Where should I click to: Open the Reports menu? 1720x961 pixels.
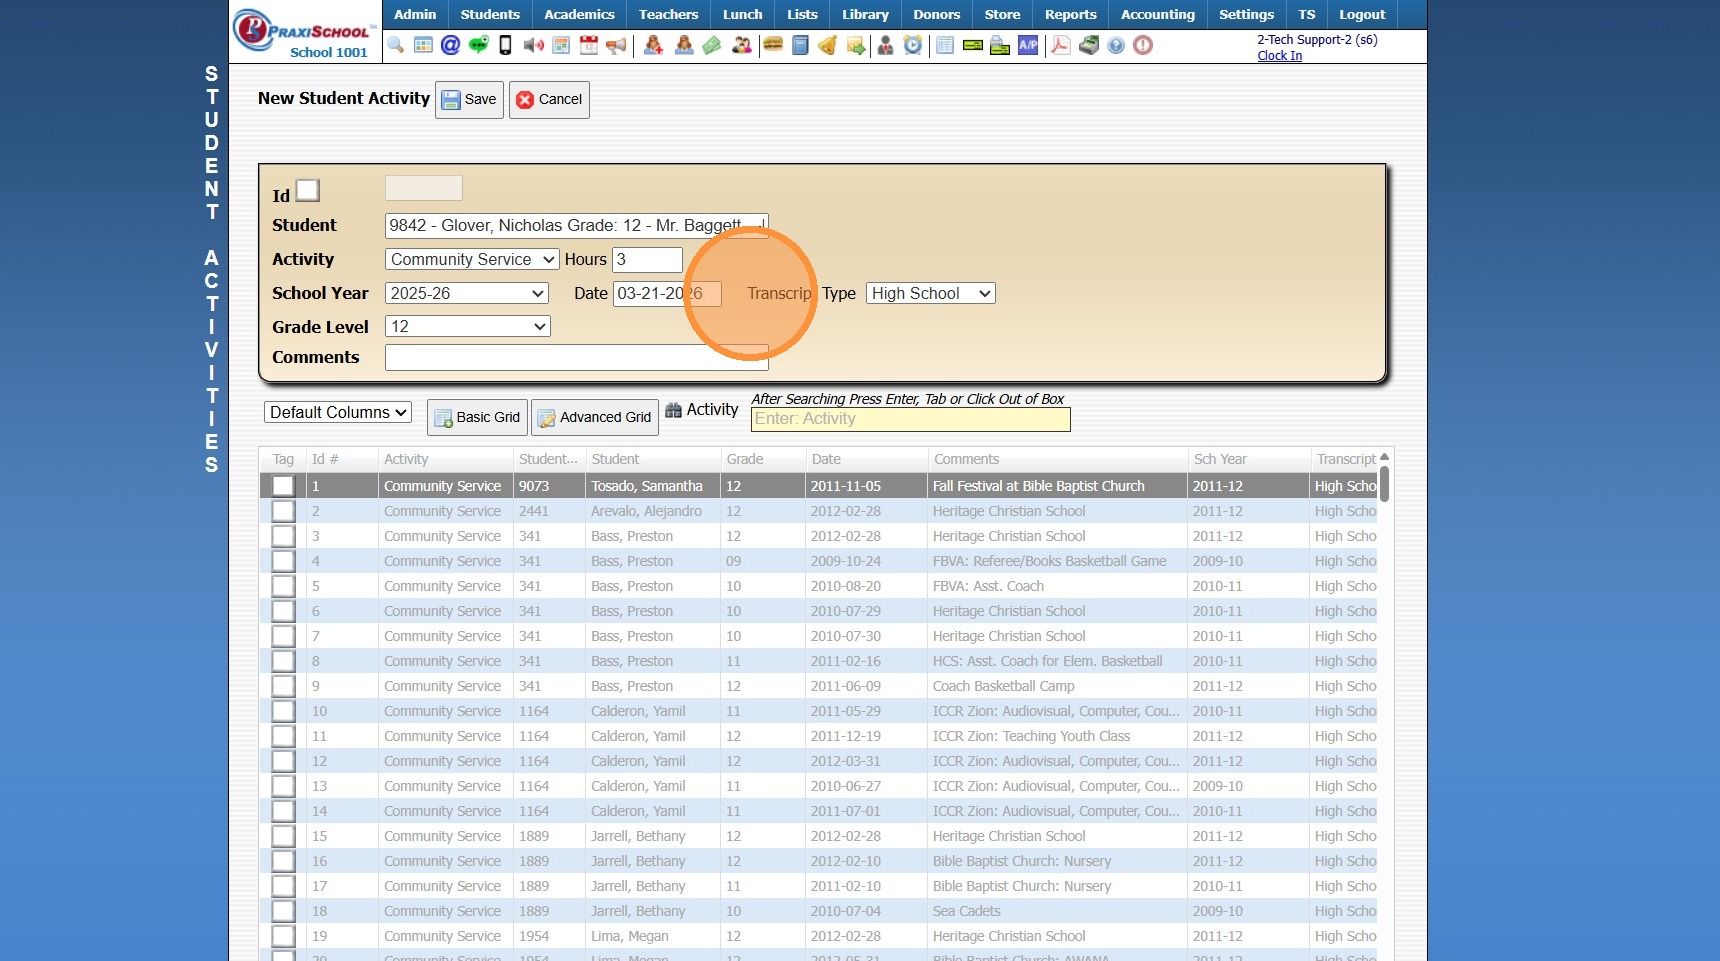click(1070, 14)
